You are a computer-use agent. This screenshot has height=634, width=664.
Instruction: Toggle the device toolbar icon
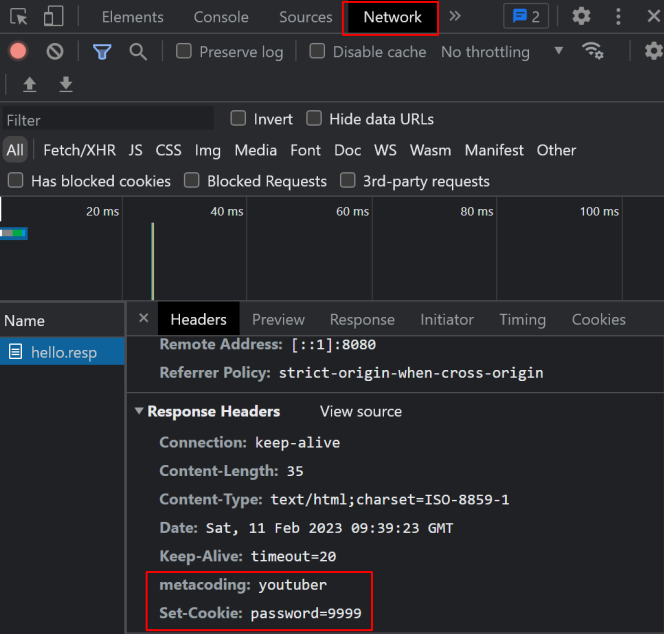53,17
